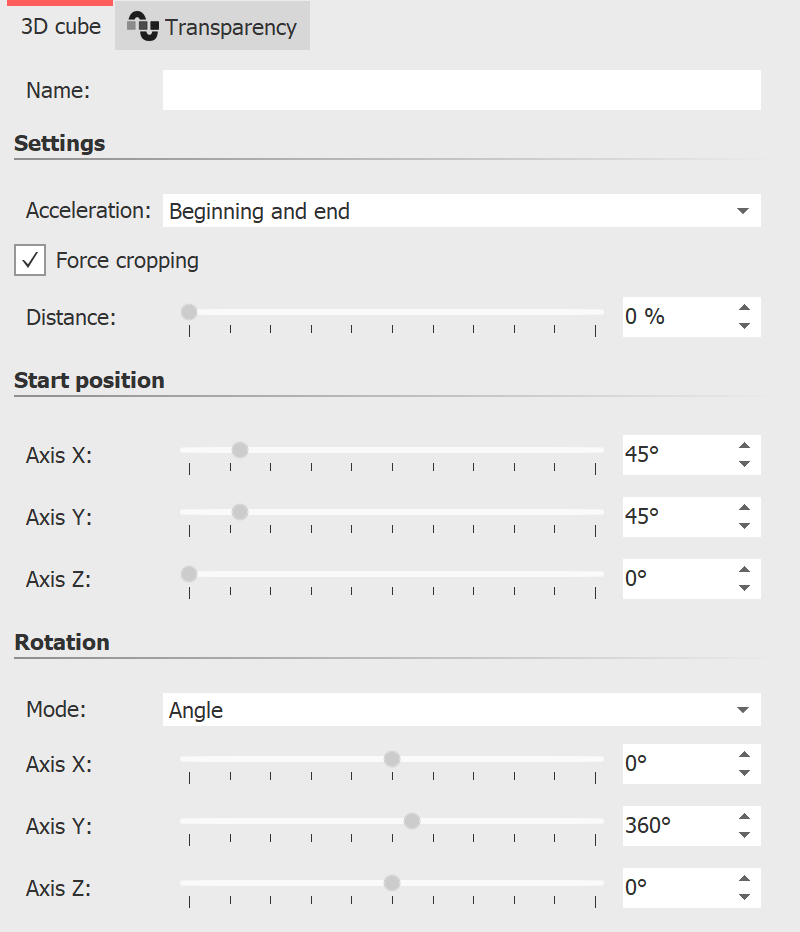Decrease Rotation Axis Y value
This screenshot has height=932, width=800.
pos(743,835)
